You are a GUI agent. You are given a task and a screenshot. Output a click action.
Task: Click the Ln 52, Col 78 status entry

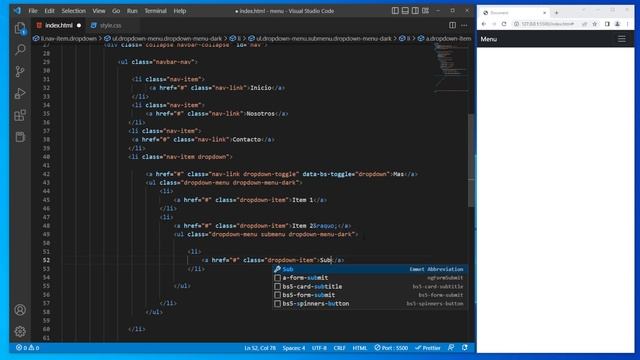260,348
